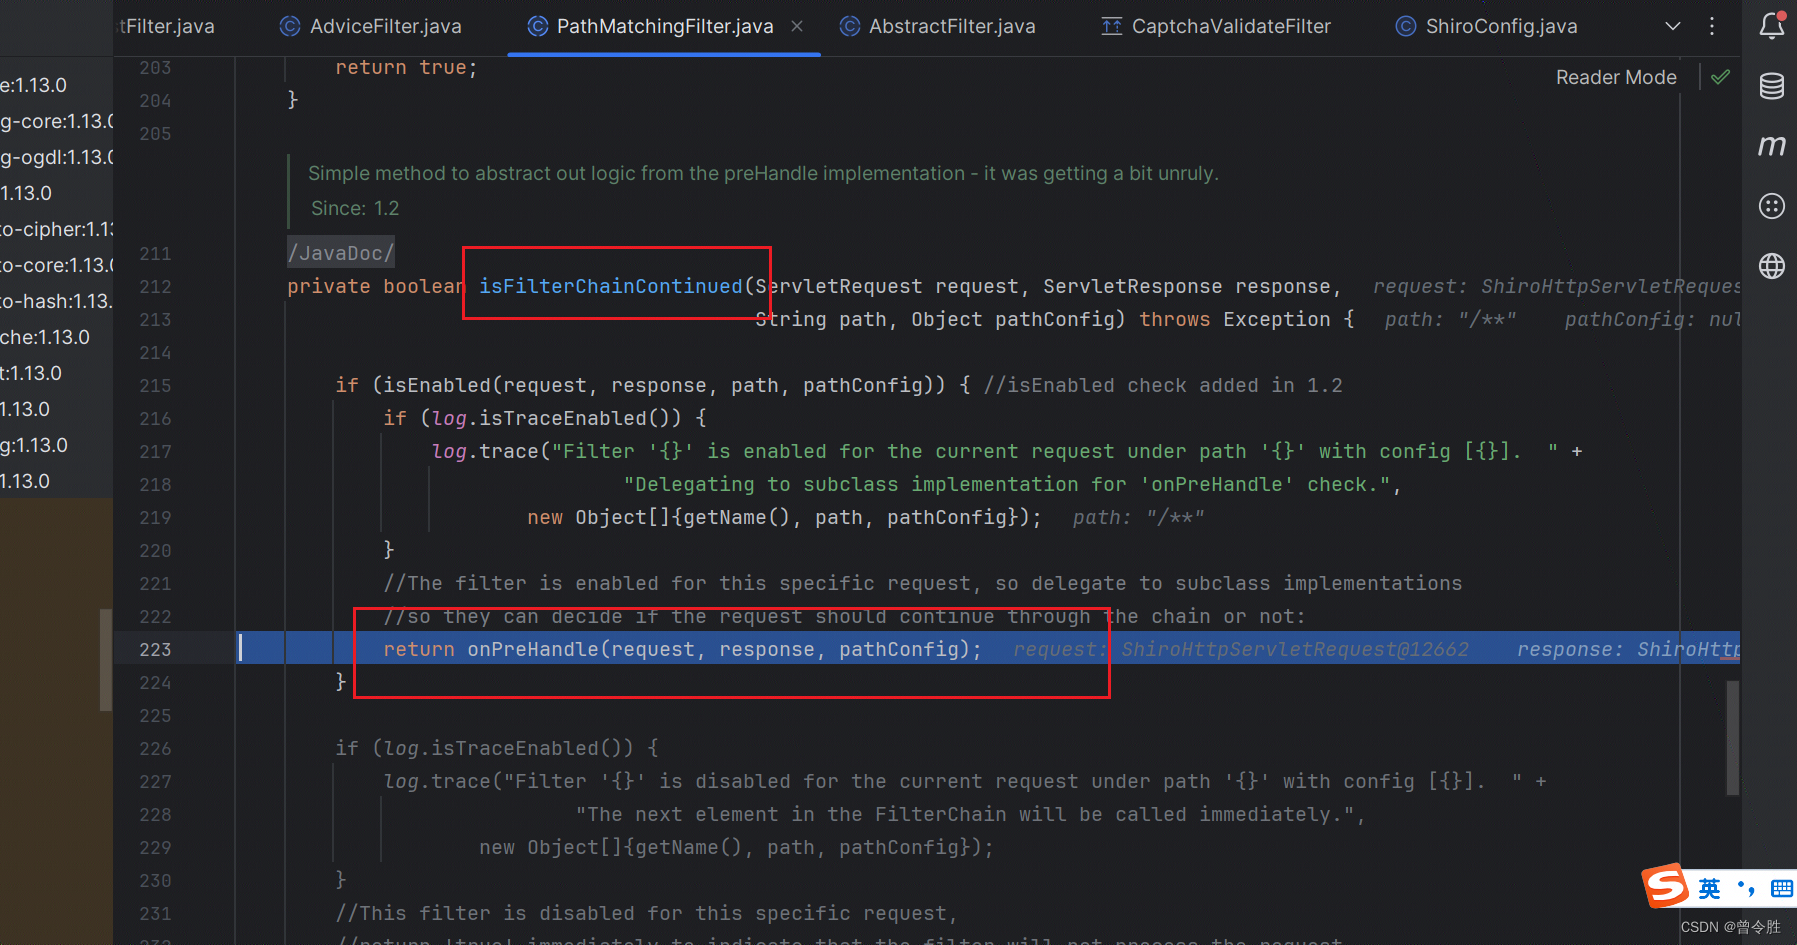Open the AbstractFilter.java tab
The width and height of the screenshot is (1797, 945).
[x=938, y=26]
